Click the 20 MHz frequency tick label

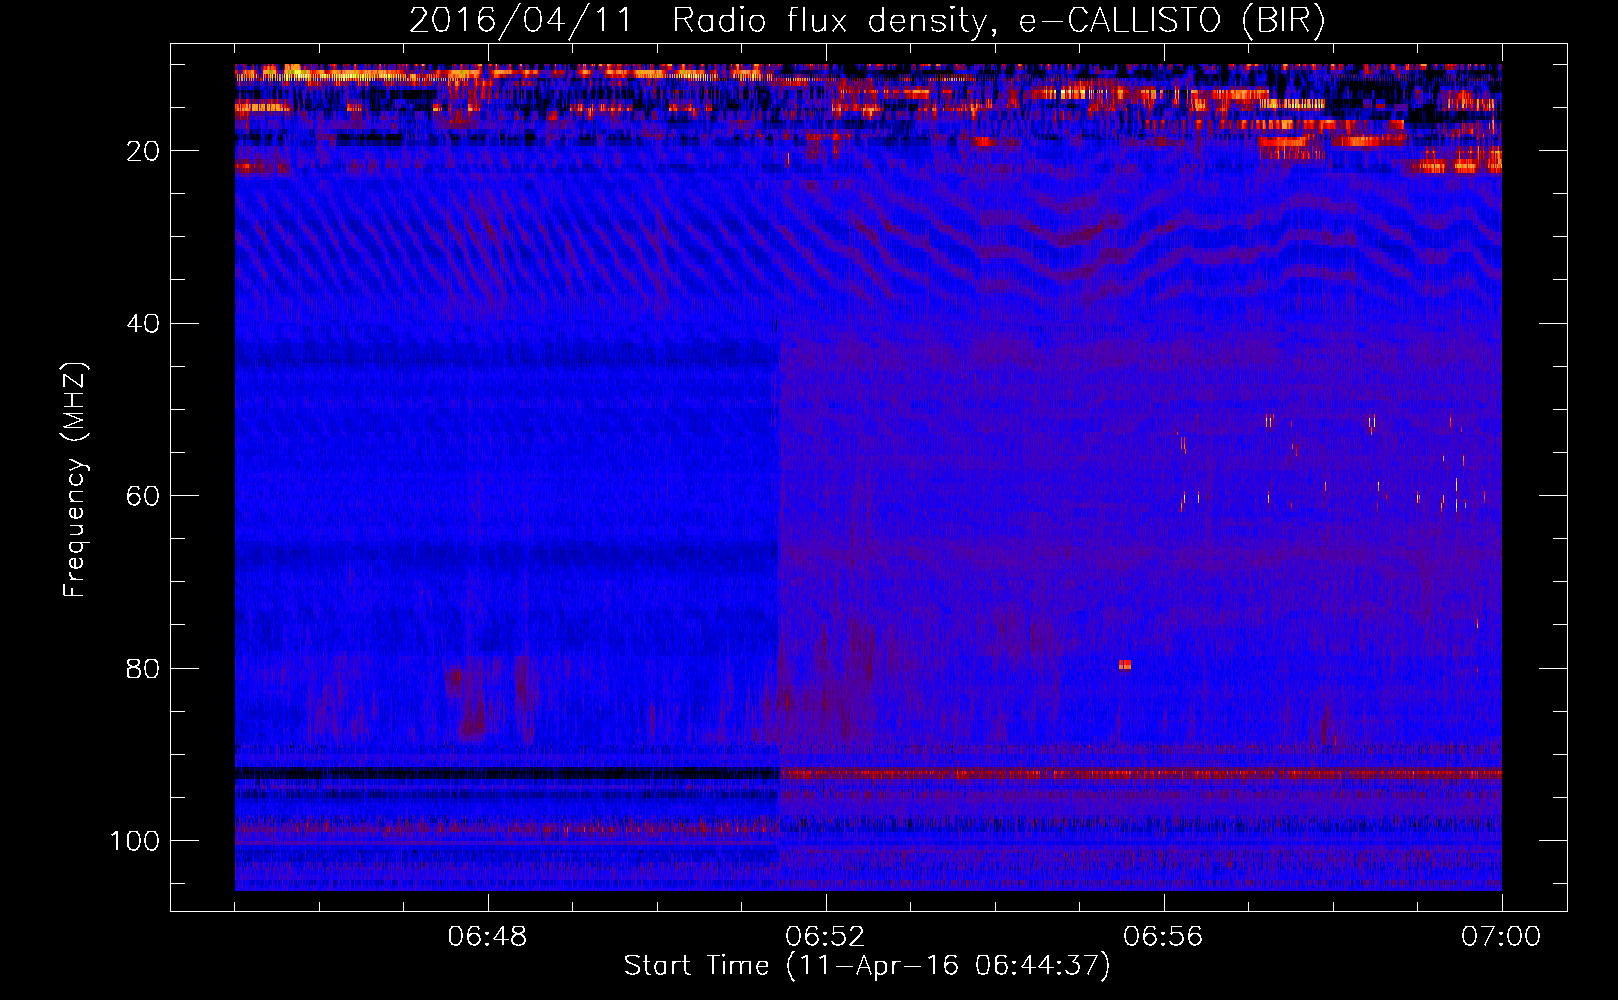143,151
